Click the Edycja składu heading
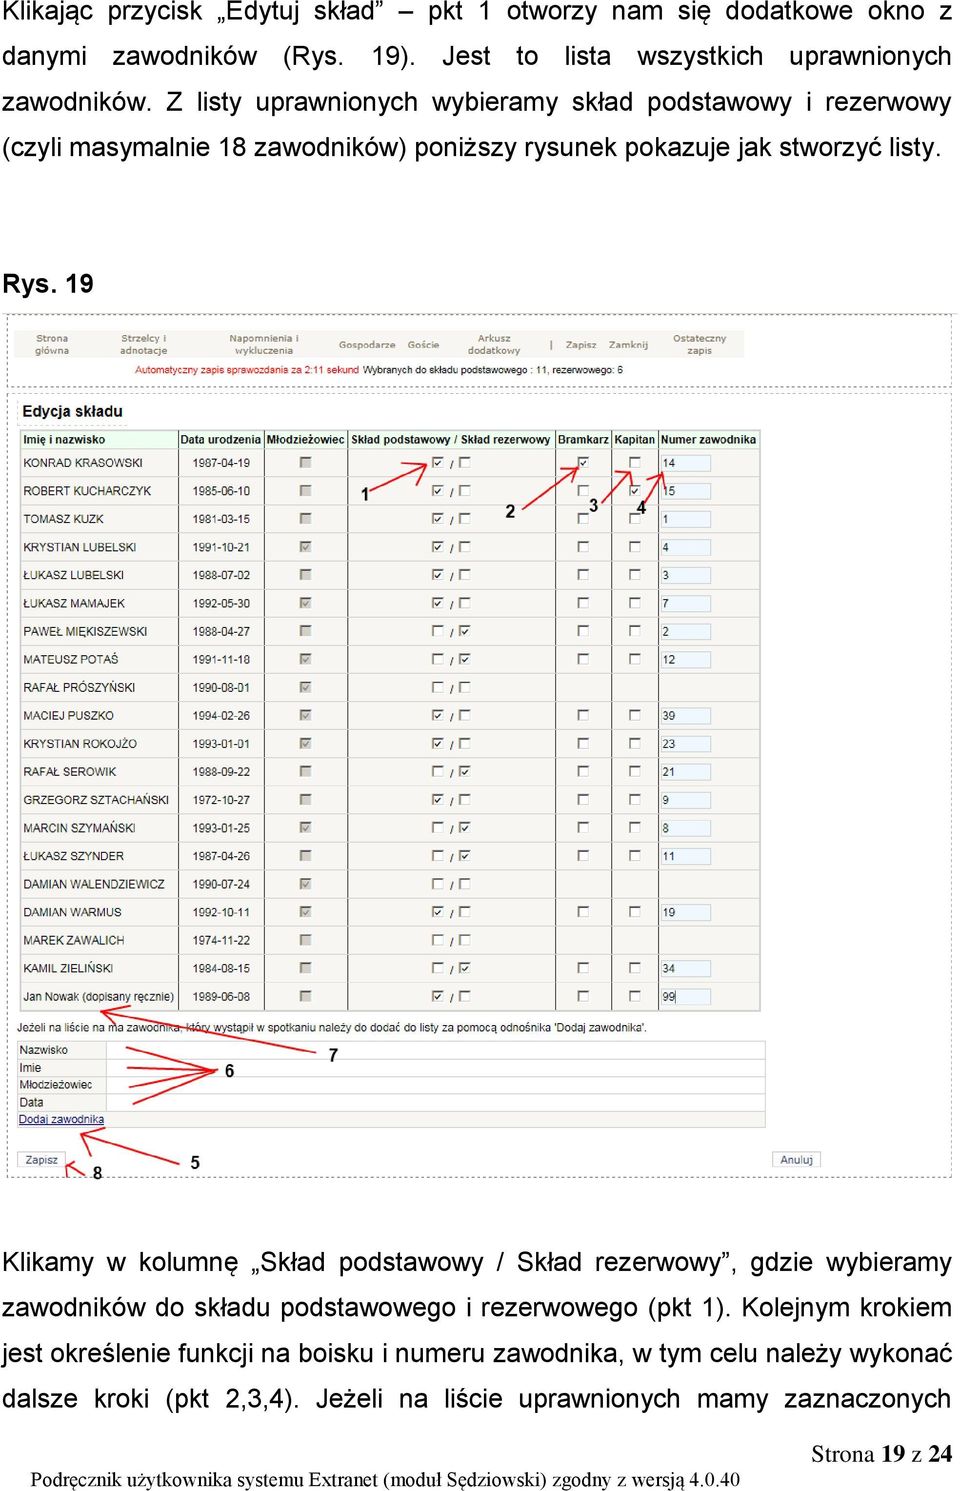 click(x=72, y=411)
